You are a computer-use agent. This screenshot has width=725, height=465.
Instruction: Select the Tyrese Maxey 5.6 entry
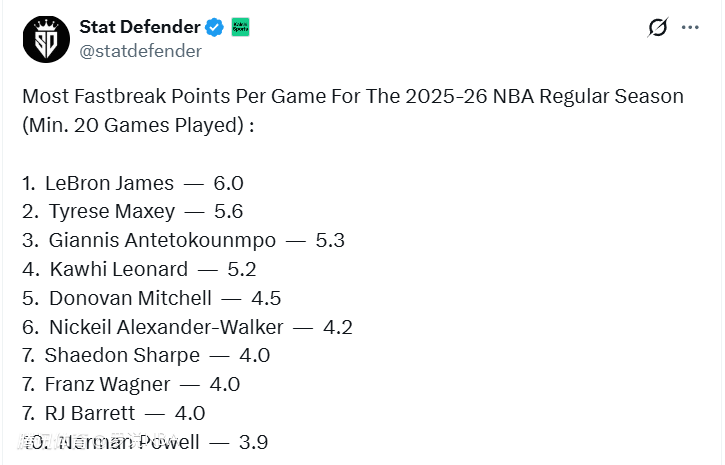(133, 212)
